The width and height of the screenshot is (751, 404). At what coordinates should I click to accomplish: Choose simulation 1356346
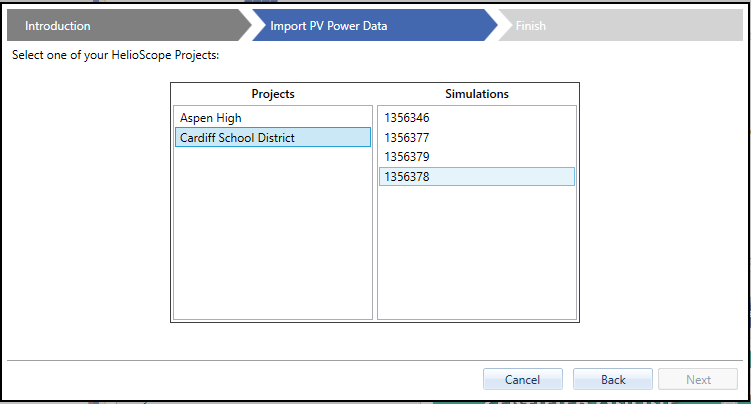(x=406, y=118)
